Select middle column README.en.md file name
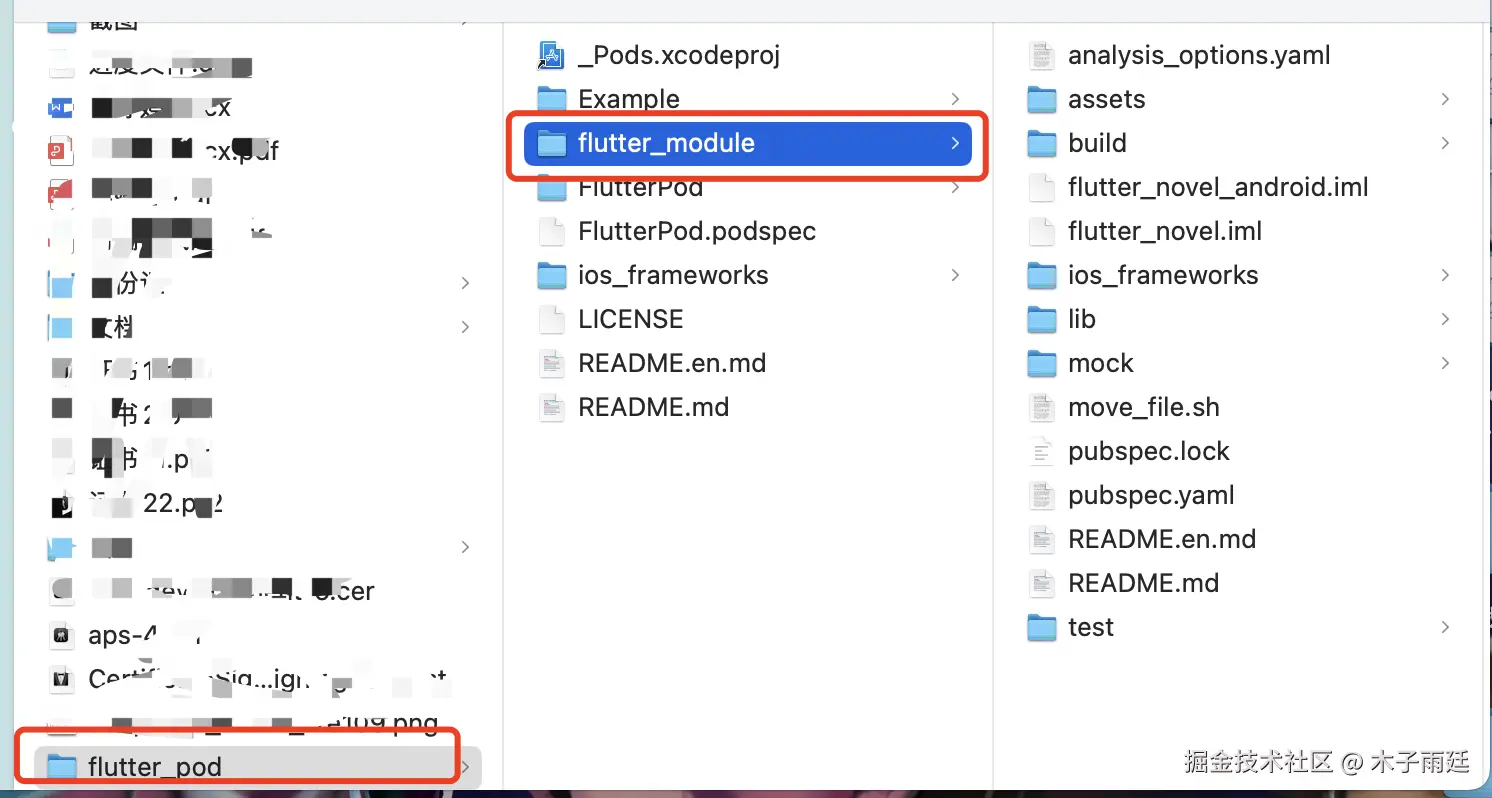This screenshot has height=798, width=1492. (x=672, y=363)
